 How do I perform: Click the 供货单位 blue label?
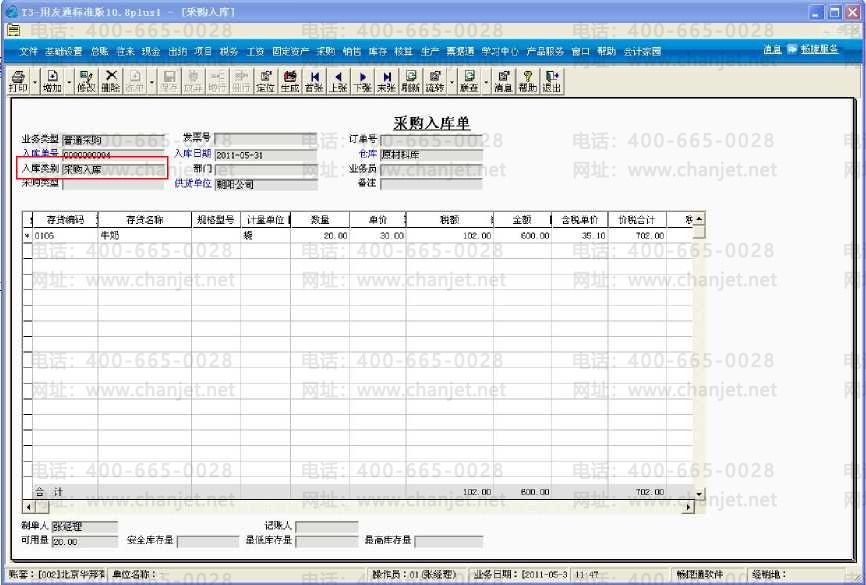pyautogui.click(x=193, y=183)
